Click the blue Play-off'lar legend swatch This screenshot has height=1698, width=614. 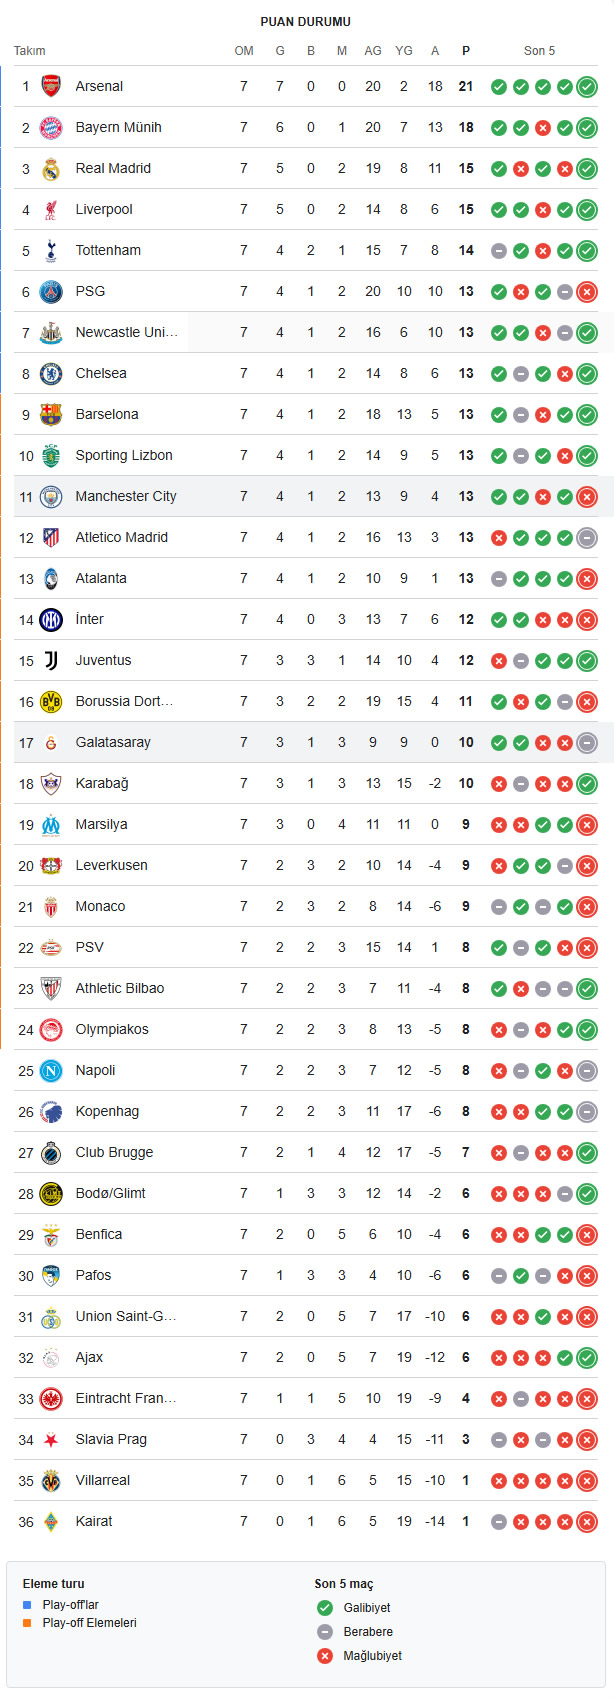[27, 1605]
